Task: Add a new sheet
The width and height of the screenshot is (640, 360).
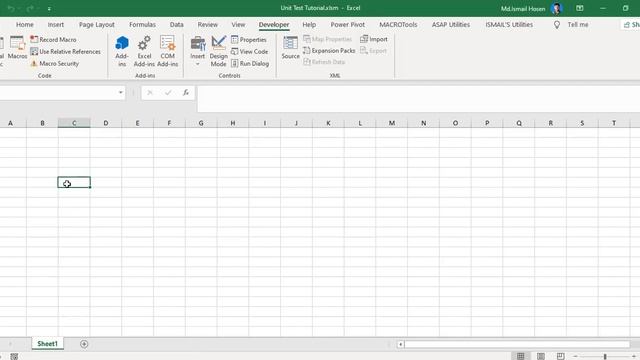Action: point(84,344)
